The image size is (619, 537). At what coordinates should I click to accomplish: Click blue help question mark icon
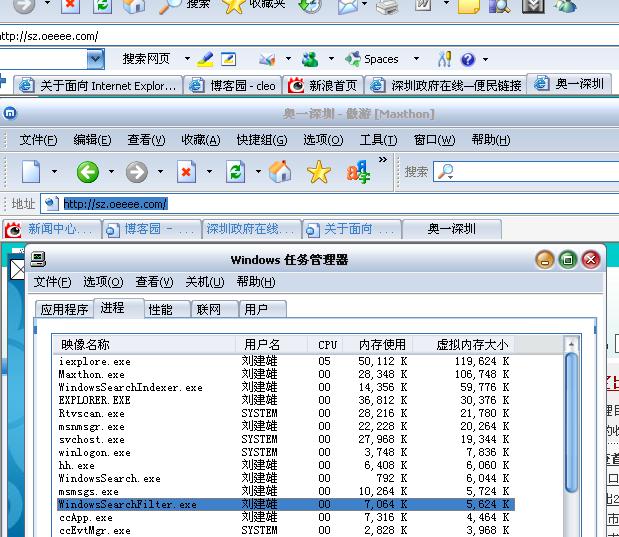pos(467,59)
